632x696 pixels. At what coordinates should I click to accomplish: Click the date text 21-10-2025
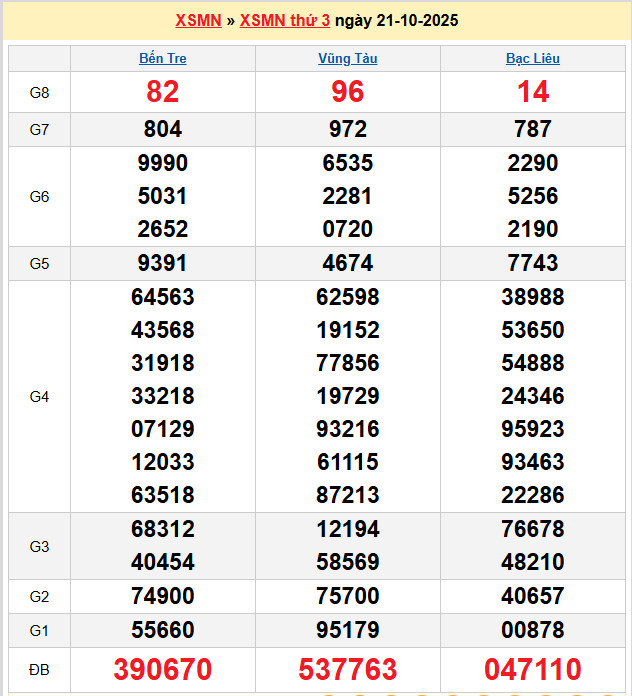[412, 20]
